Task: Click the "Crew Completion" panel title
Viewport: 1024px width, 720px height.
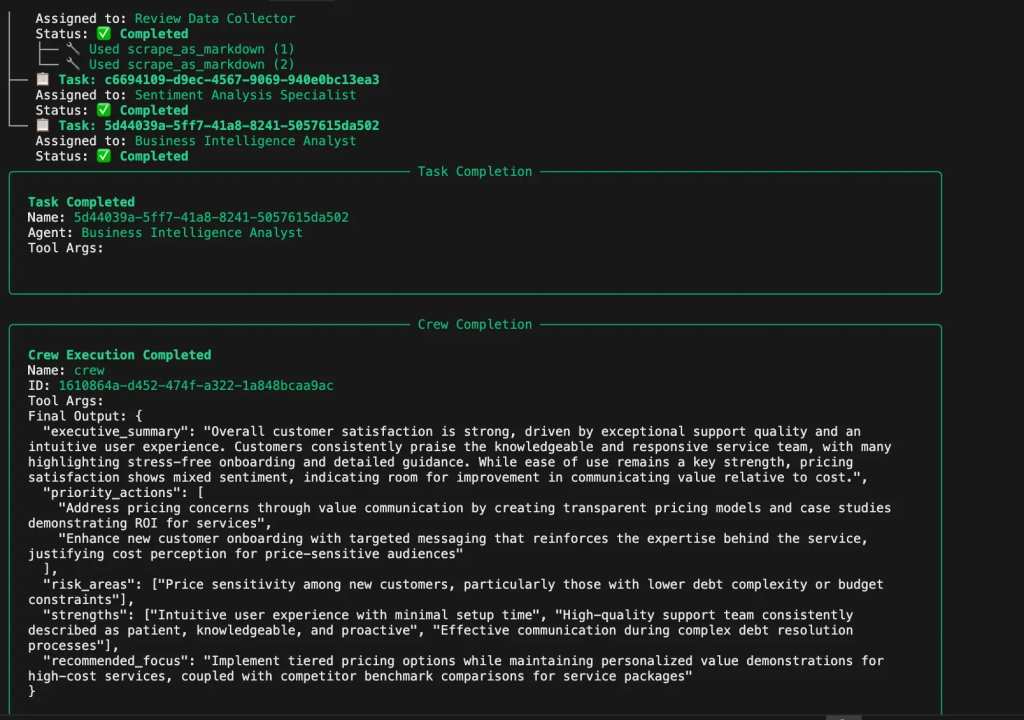Action: (475, 325)
